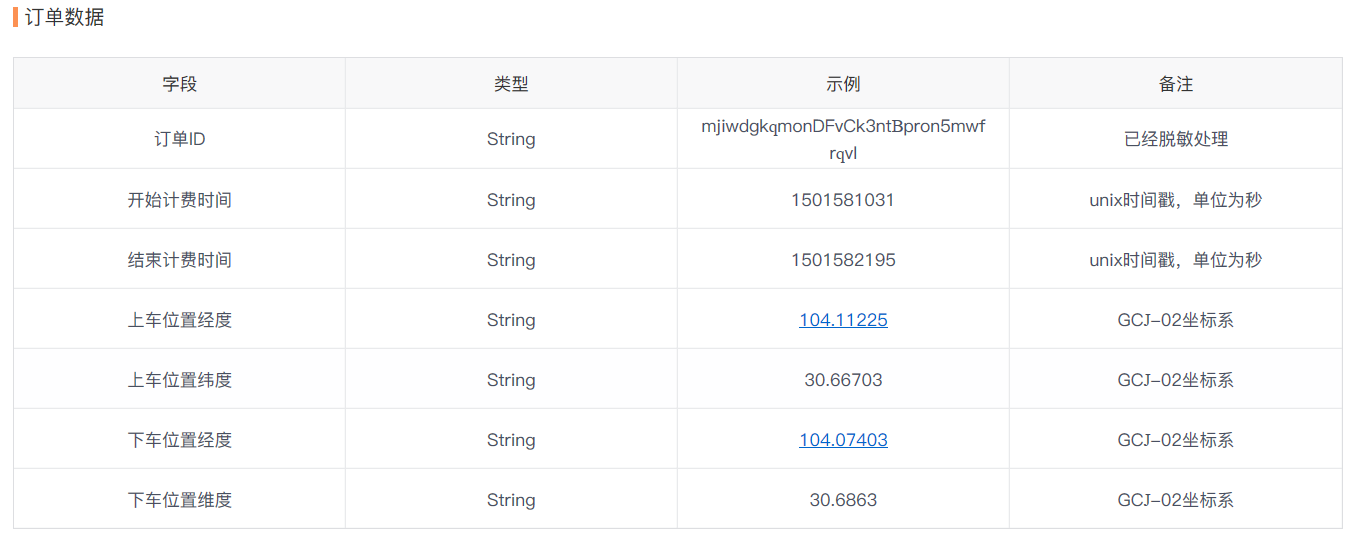Select the 备注 column header
Screen dimensions: 1348x539
tap(1176, 84)
